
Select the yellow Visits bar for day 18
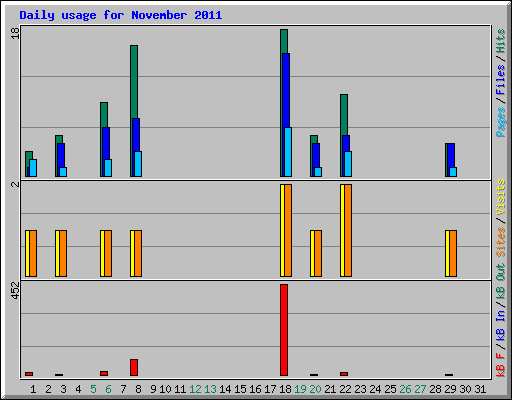pos(282,230)
